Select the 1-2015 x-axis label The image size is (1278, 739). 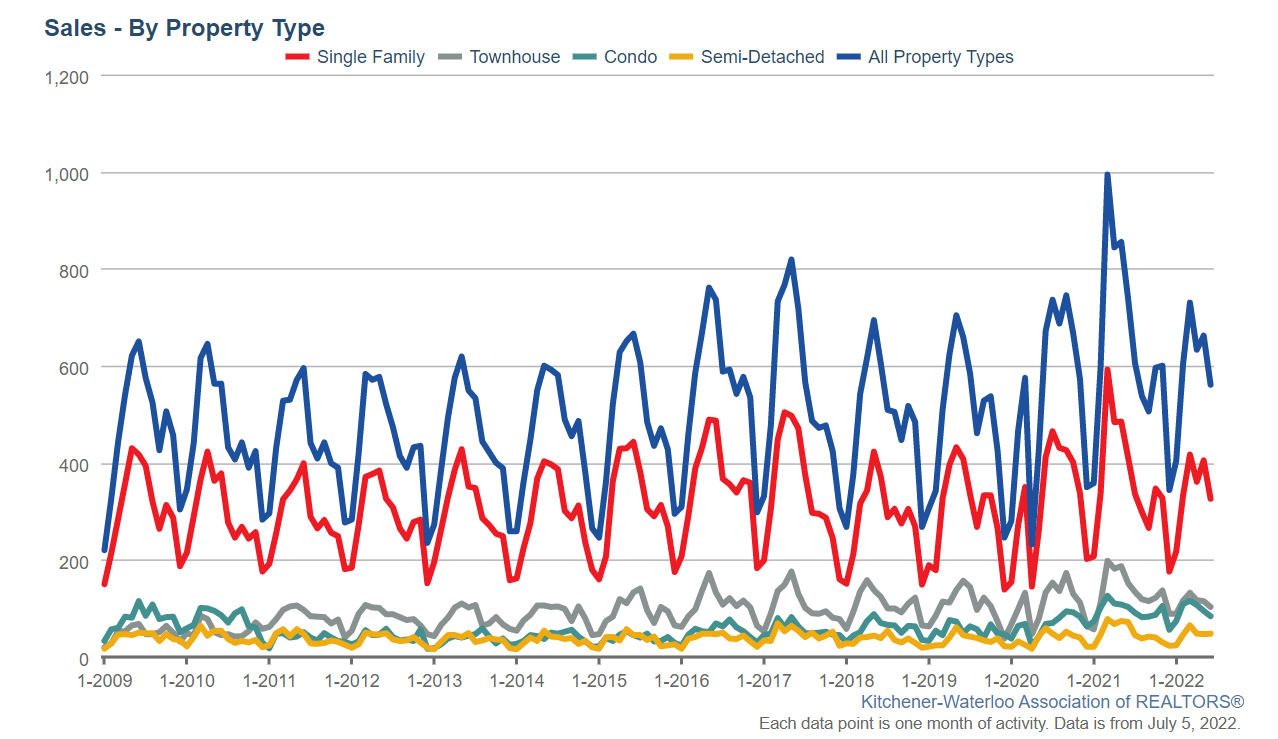pos(598,681)
